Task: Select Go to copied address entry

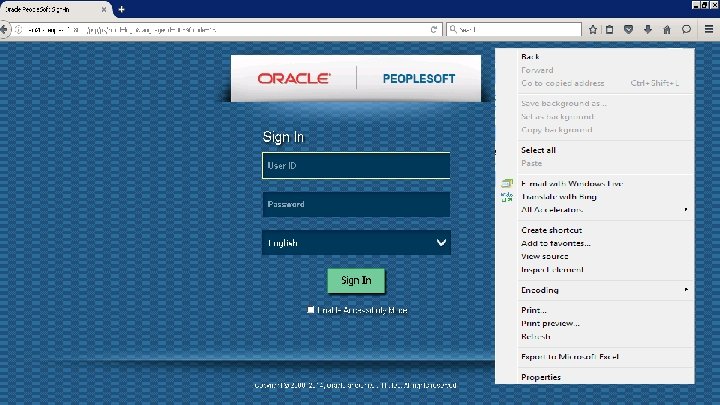Action: click(562, 83)
